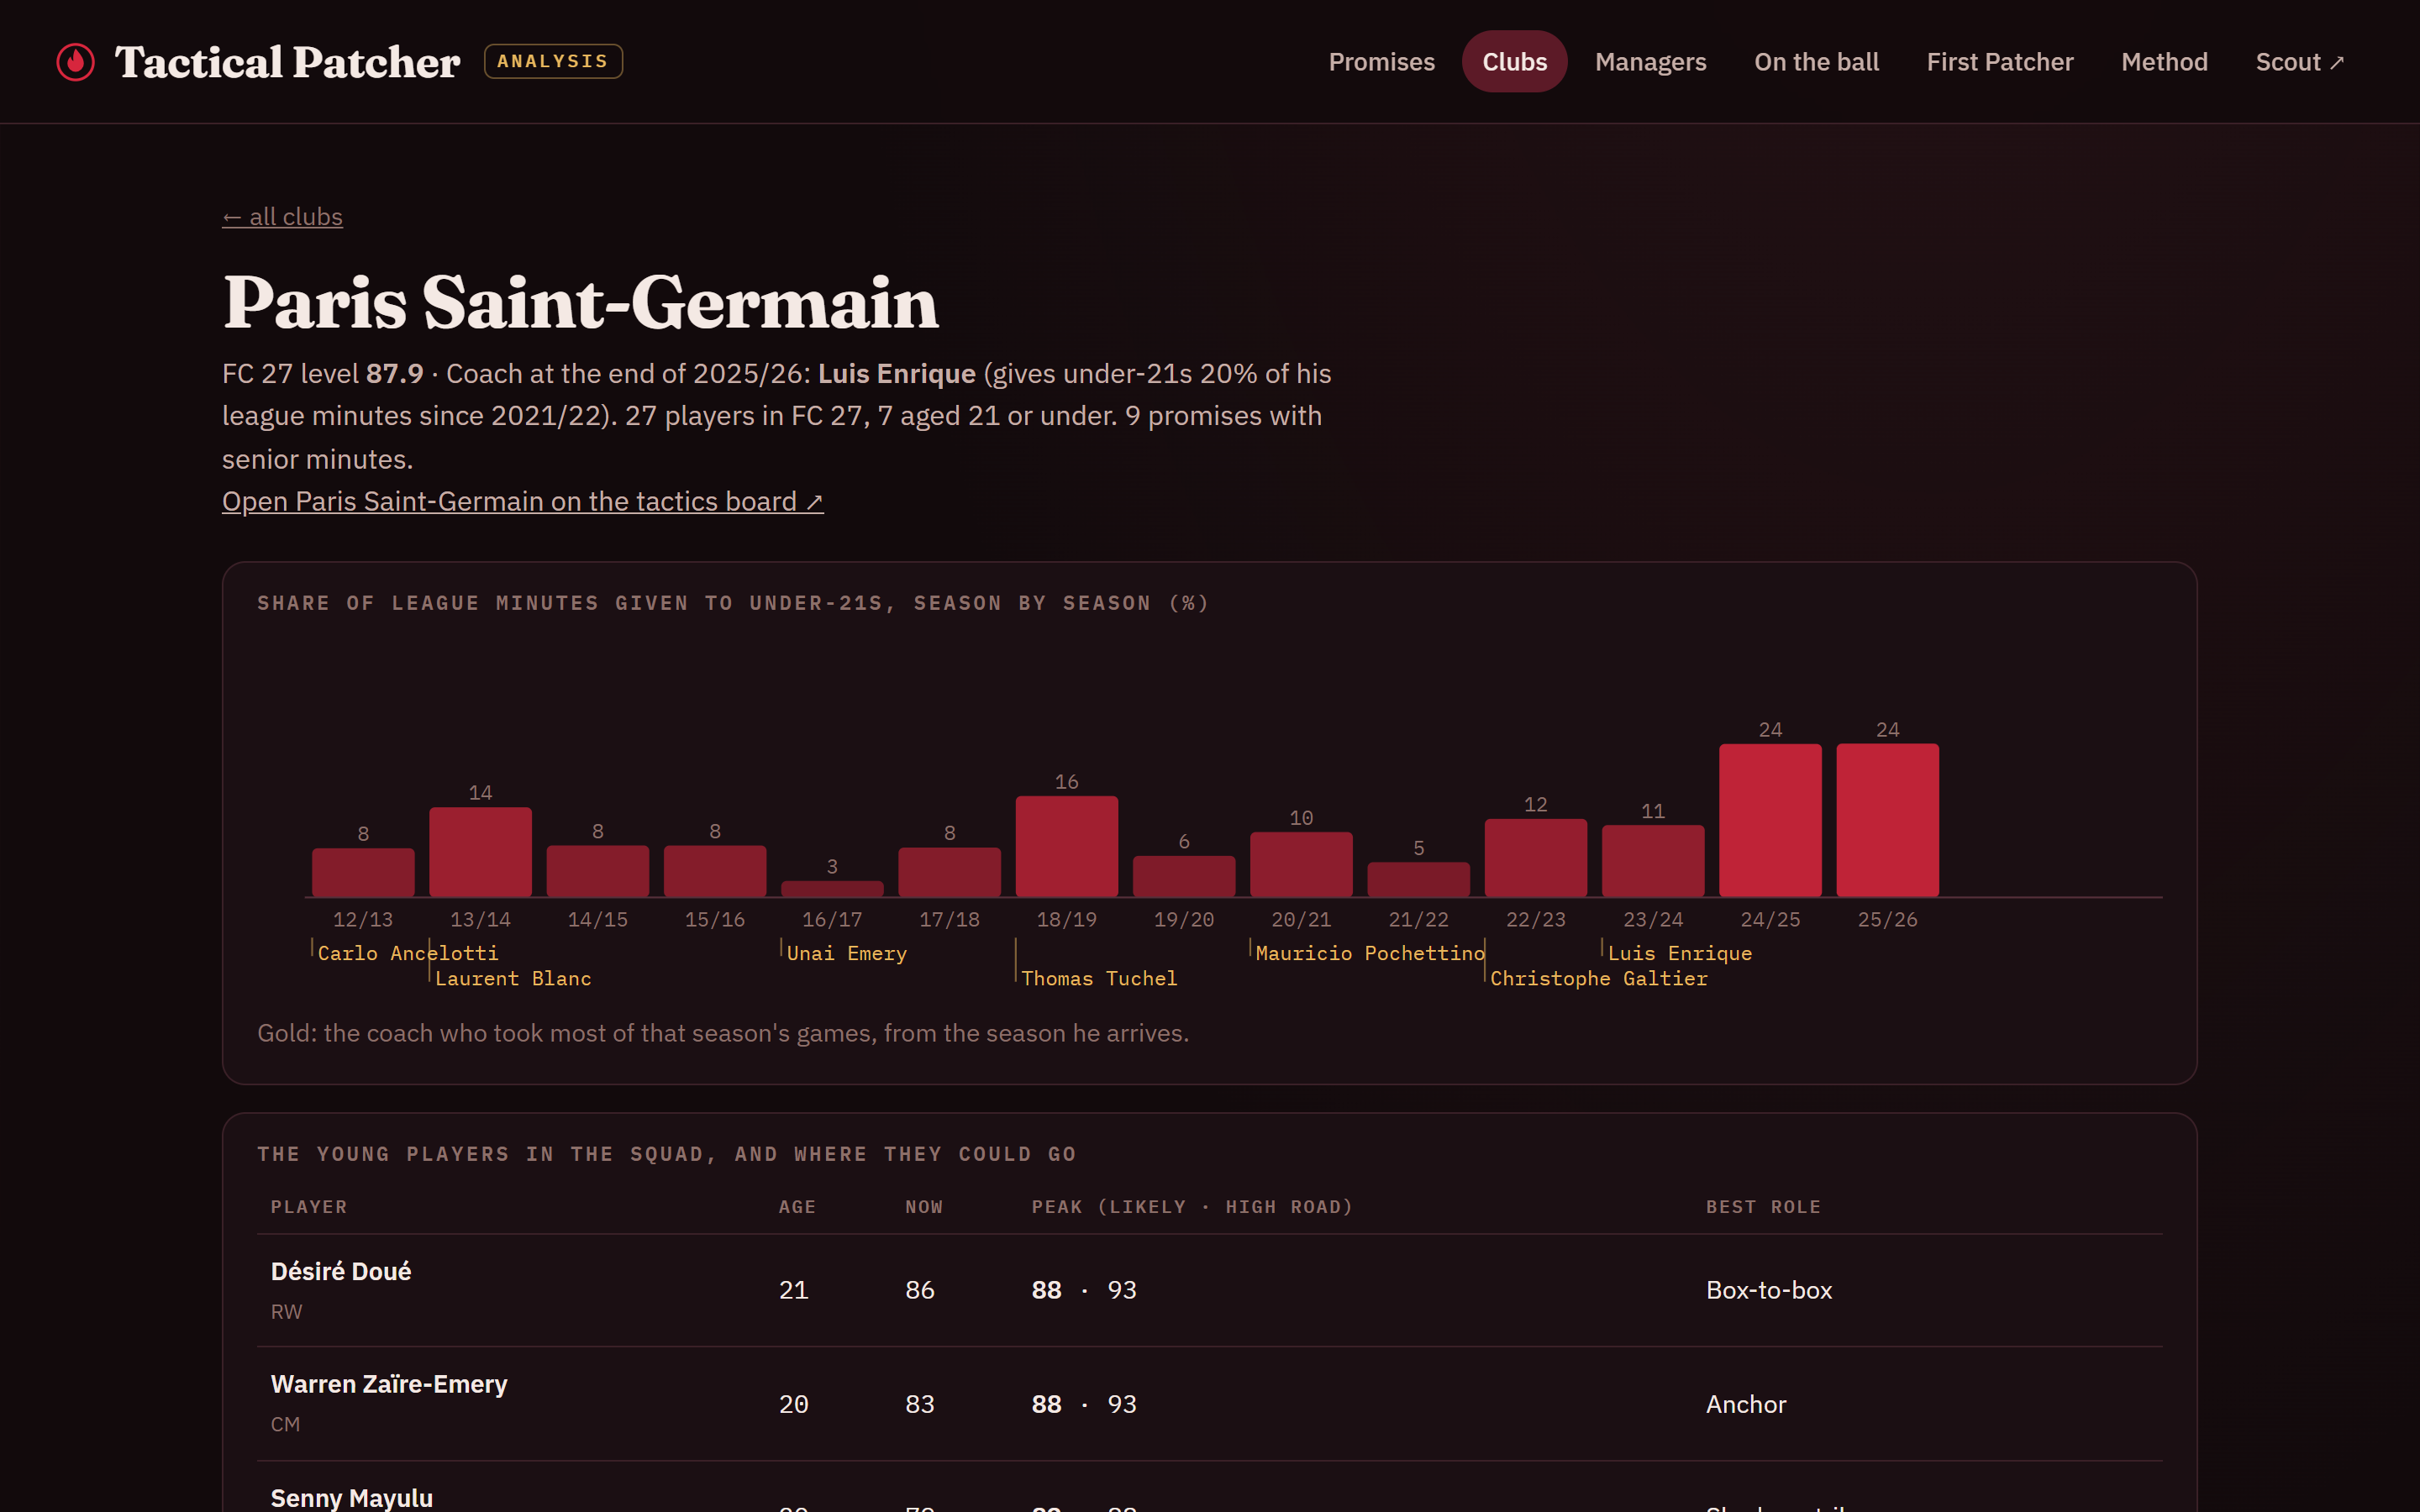Screen dimensions: 2420x1512
Task: Open the On the ball page
Action: click(x=1816, y=62)
